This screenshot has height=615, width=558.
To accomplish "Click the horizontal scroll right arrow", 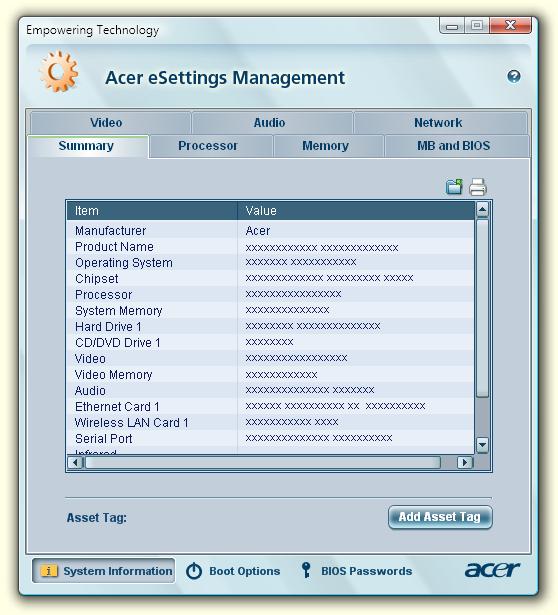I will (465, 463).
